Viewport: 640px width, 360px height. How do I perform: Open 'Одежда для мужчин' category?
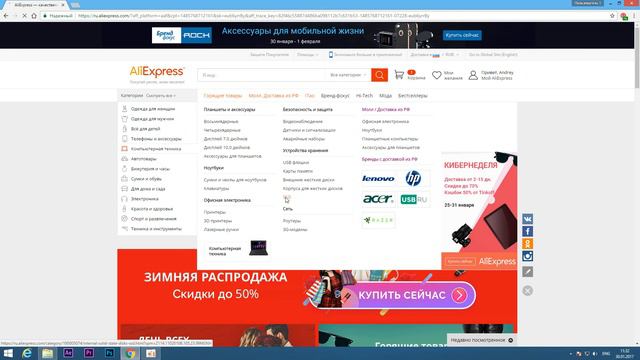[152, 119]
